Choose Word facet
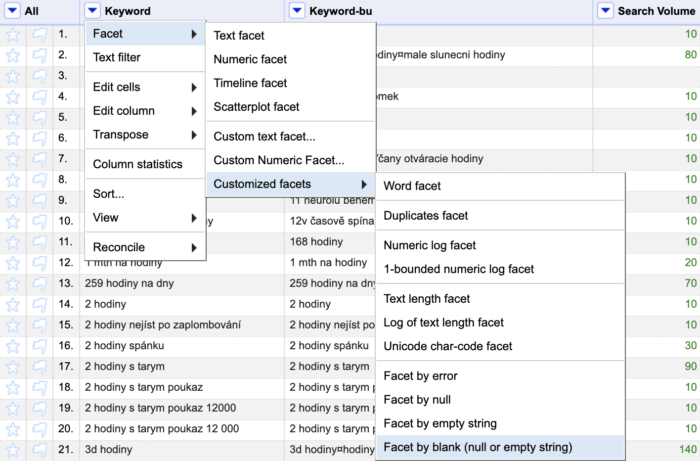The height and width of the screenshot is (461, 700). [x=500, y=186]
